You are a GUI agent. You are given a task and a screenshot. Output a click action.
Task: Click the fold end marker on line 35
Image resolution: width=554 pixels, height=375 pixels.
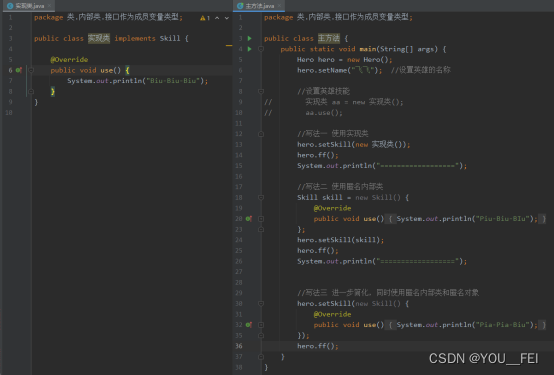[261, 335]
